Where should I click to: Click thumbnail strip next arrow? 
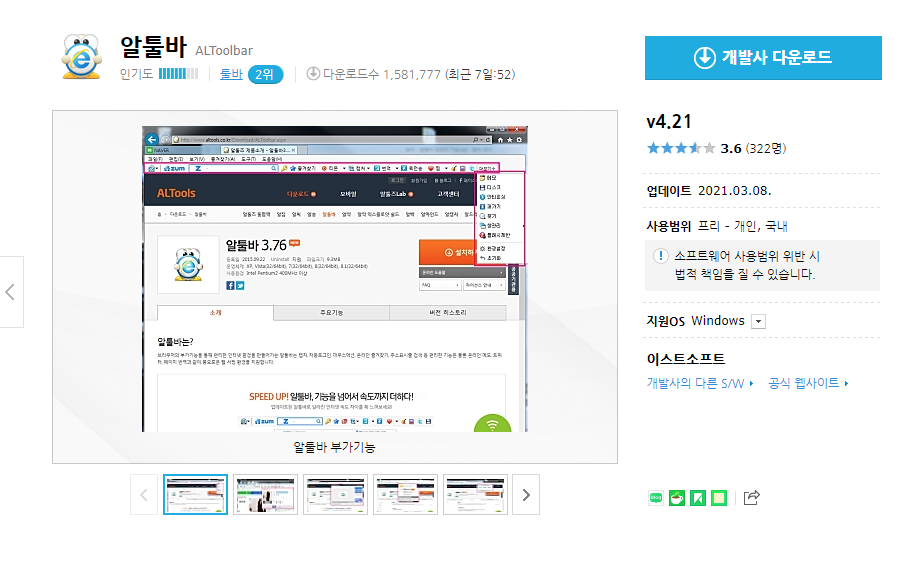tap(526, 495)
